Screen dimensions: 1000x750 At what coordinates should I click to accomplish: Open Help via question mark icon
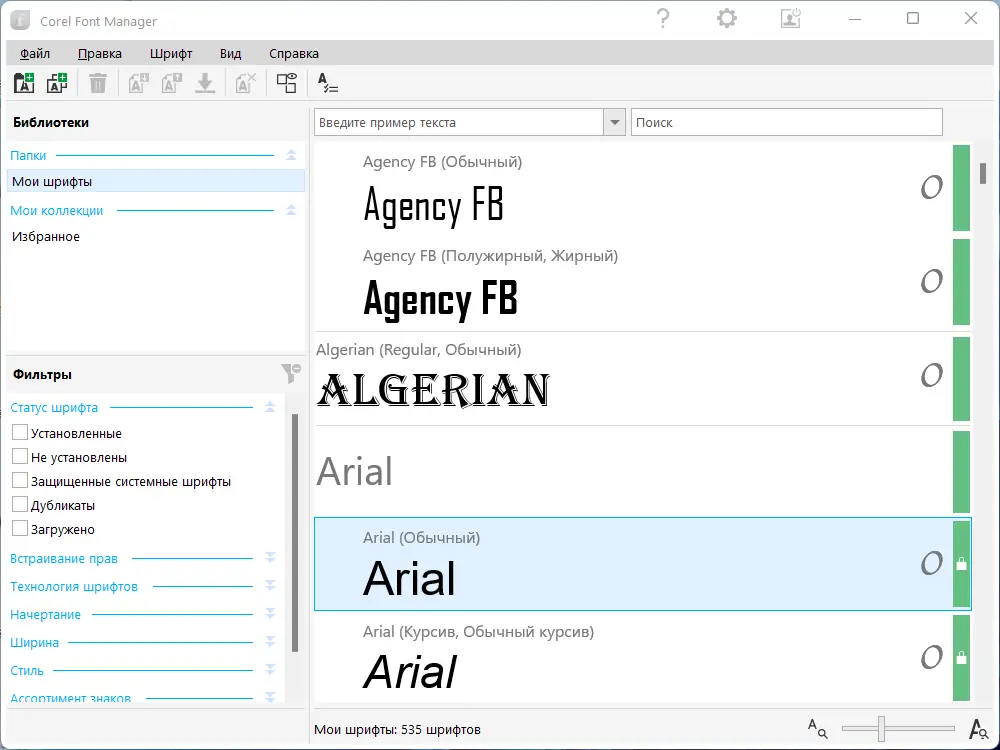point(663,18)
